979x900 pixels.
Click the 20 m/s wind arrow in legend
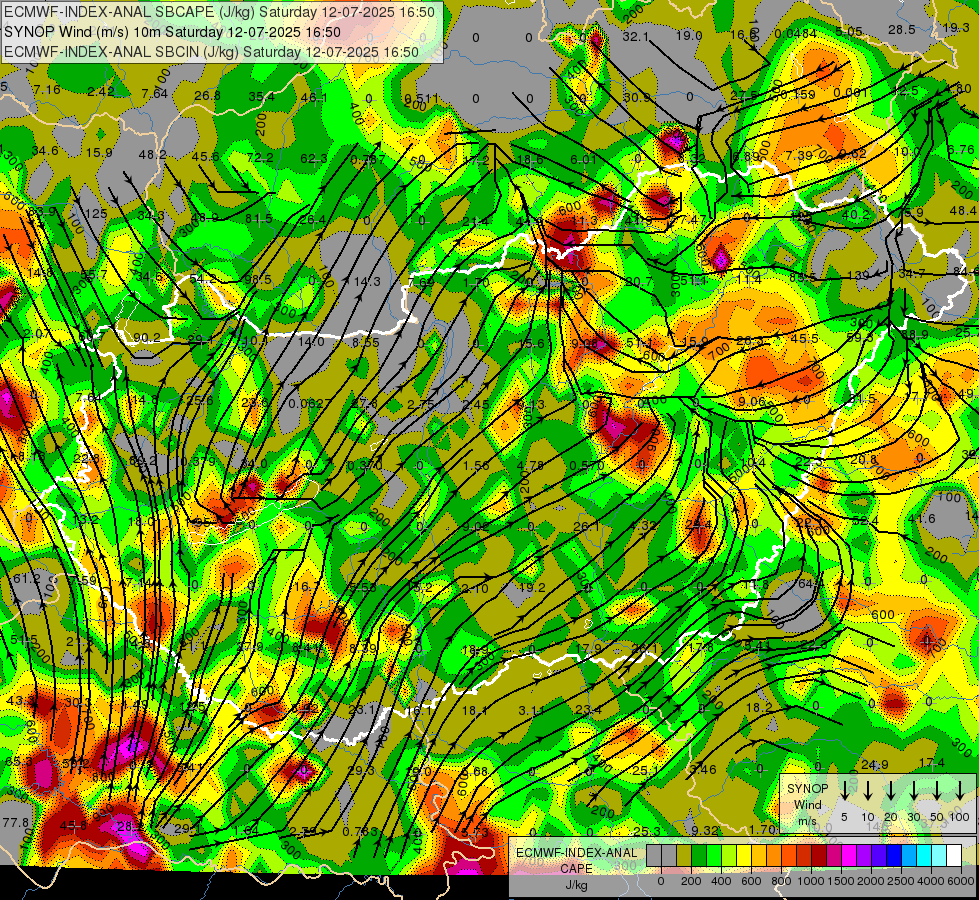click(891, 791)
